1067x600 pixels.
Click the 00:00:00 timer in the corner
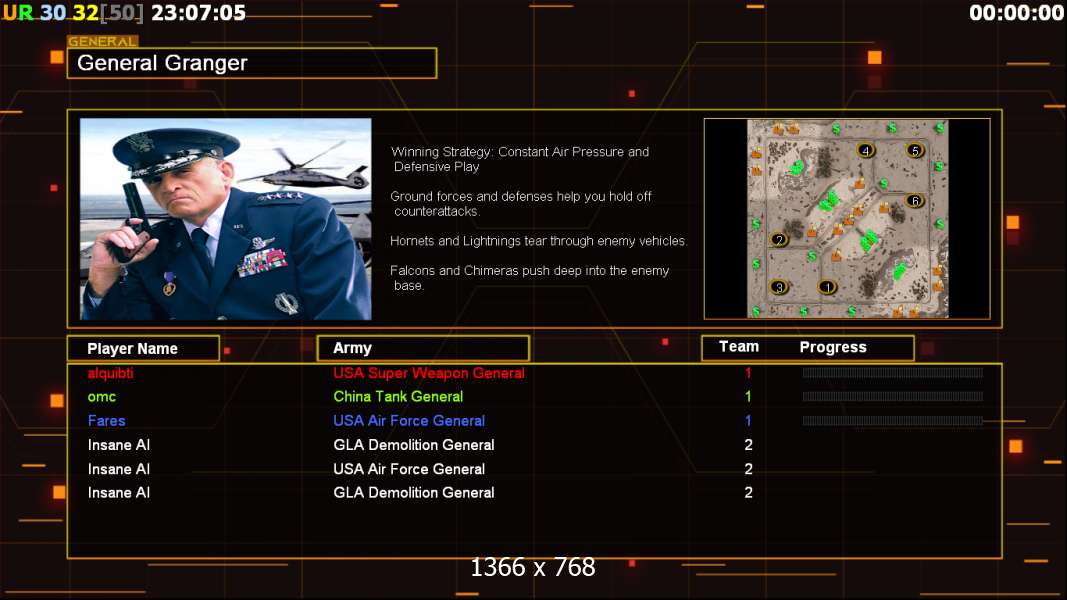coord(1017,12)
